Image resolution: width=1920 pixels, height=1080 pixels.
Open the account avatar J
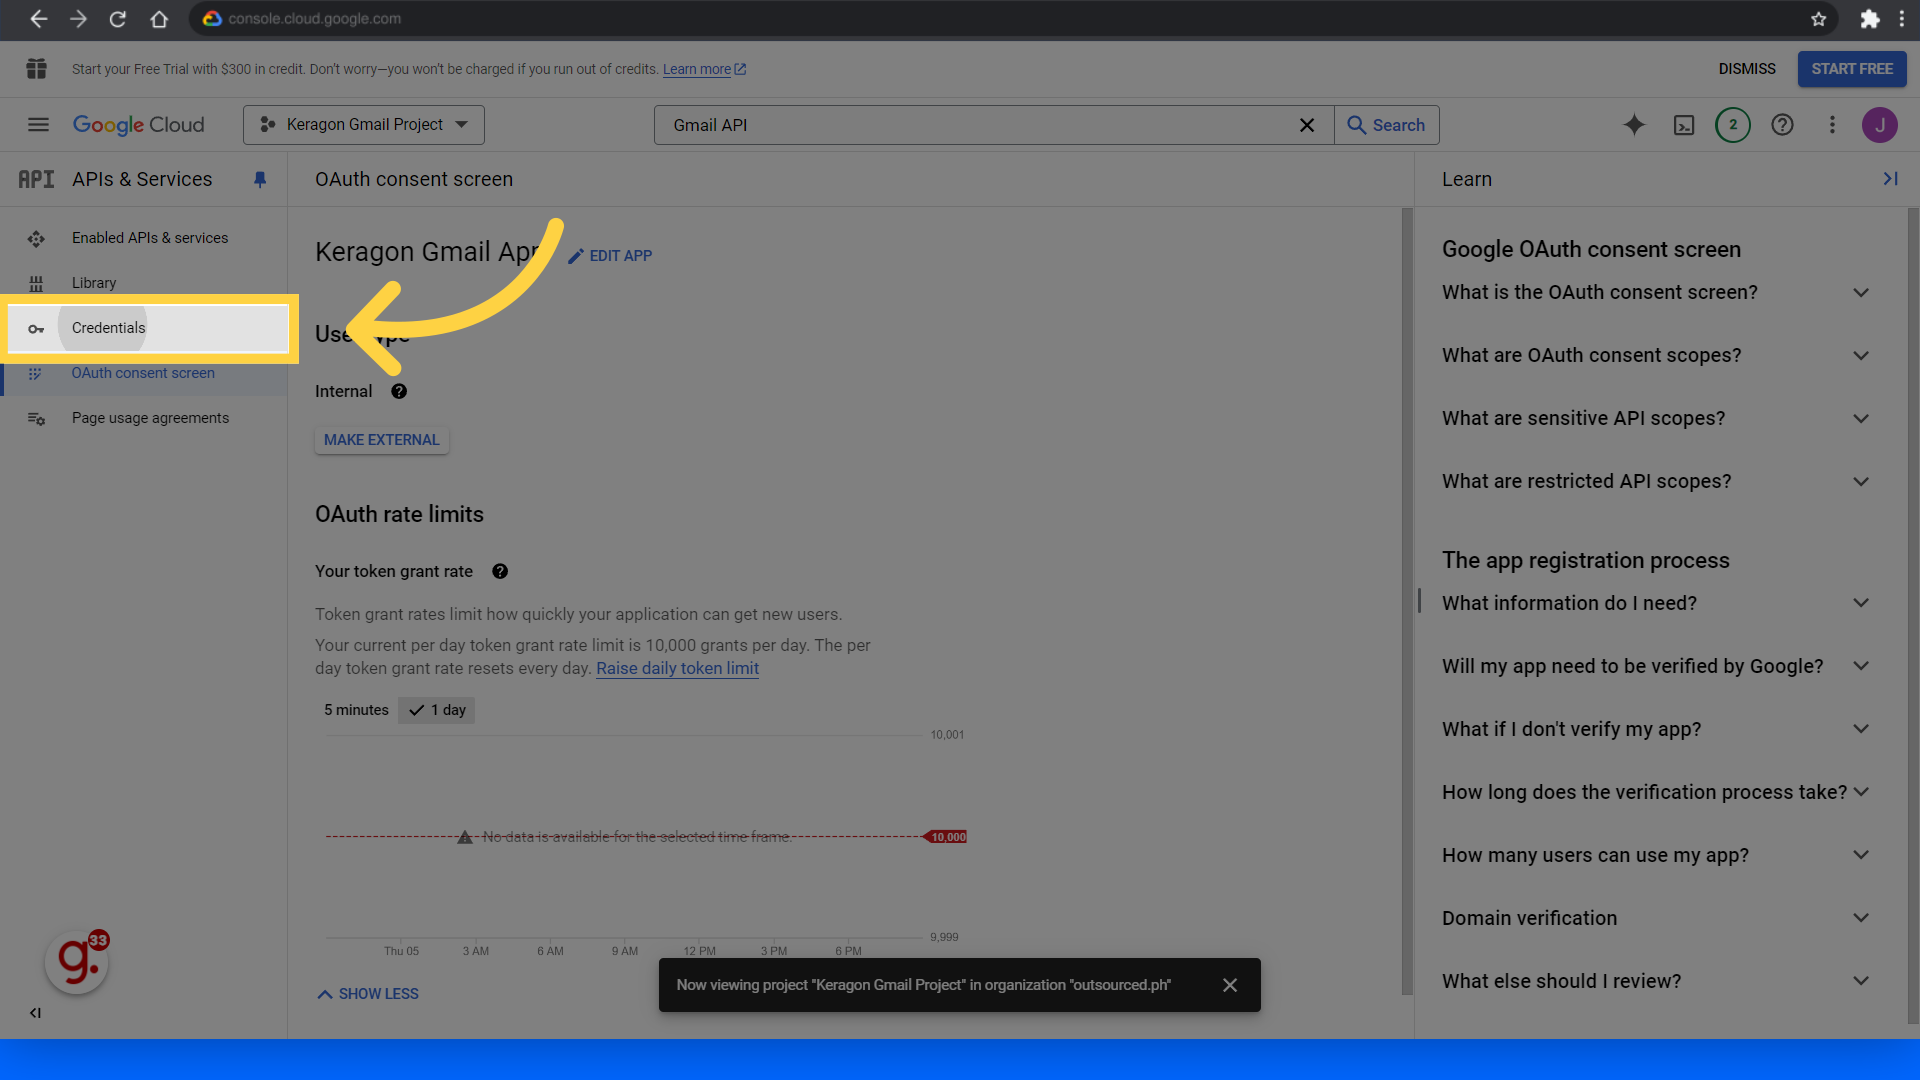coord(1880,125)
